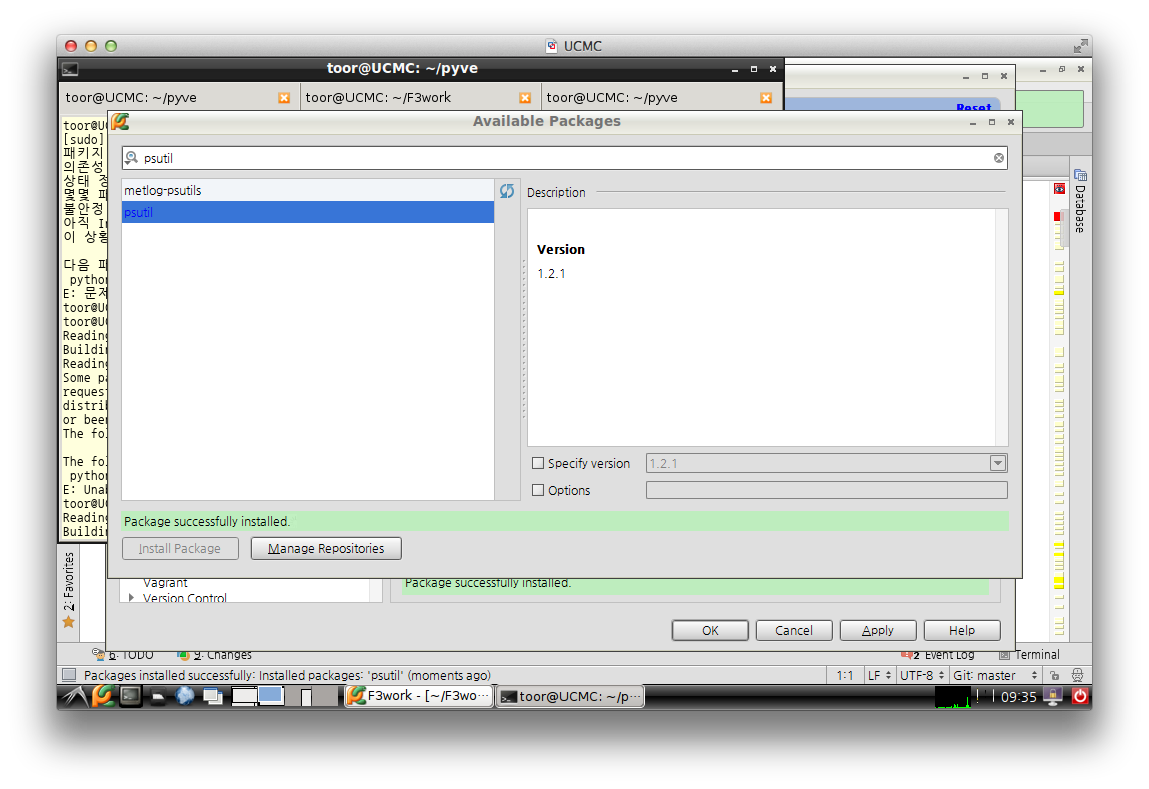Toggle tool windows button in status bar
Image resolution: width=1149 pixels, height=789 pixels.
(x=70, y=675)
